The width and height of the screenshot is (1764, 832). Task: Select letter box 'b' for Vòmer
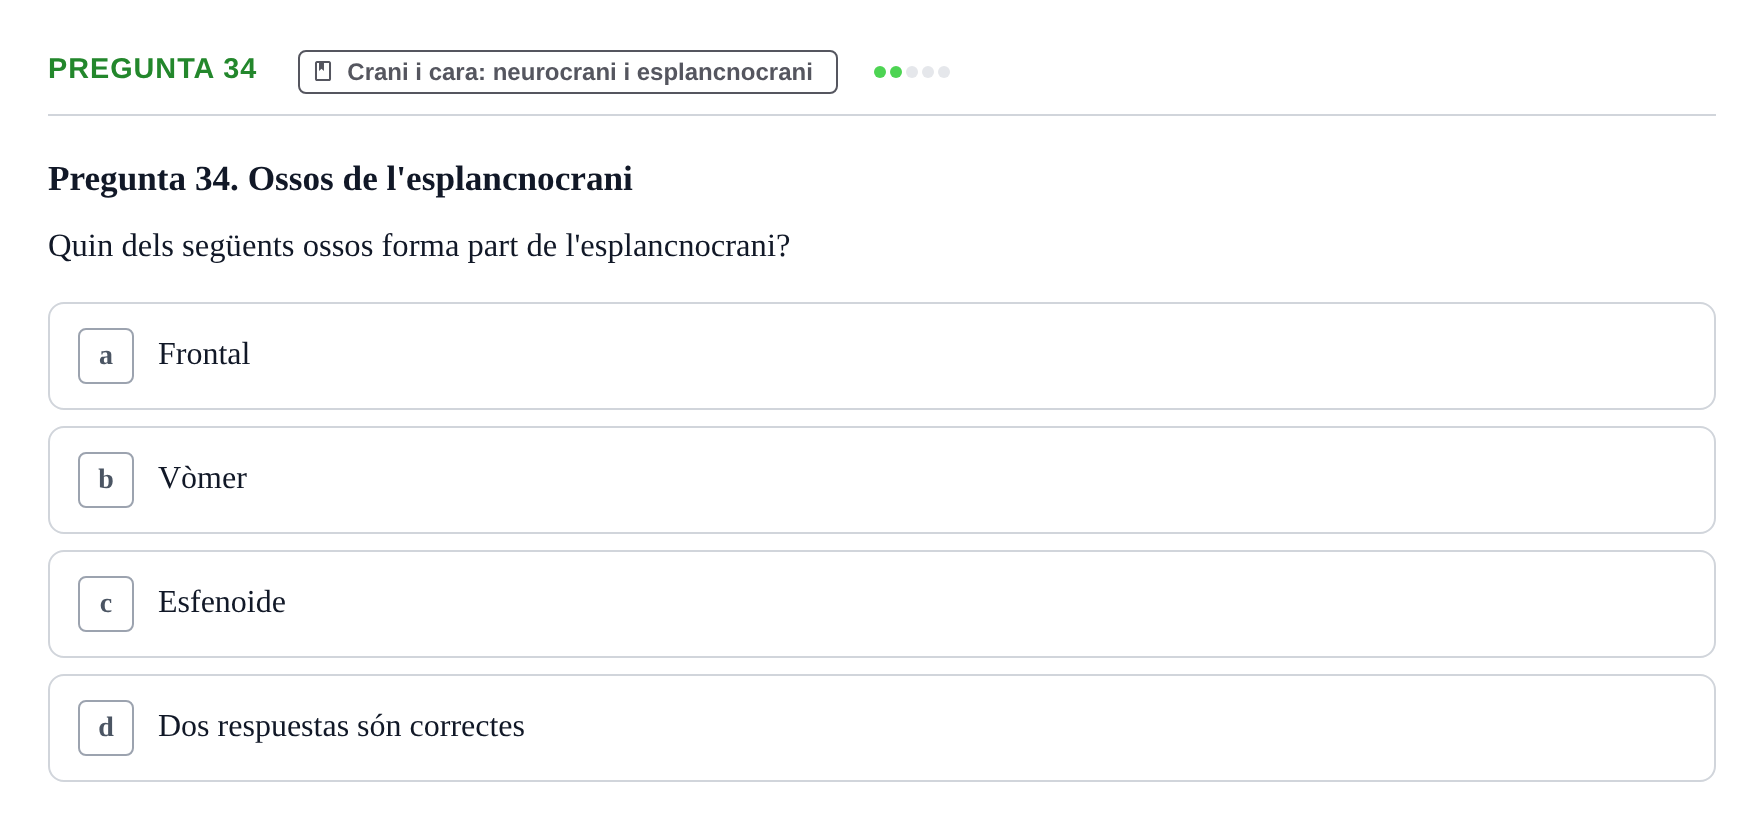(x=106, y=480)
